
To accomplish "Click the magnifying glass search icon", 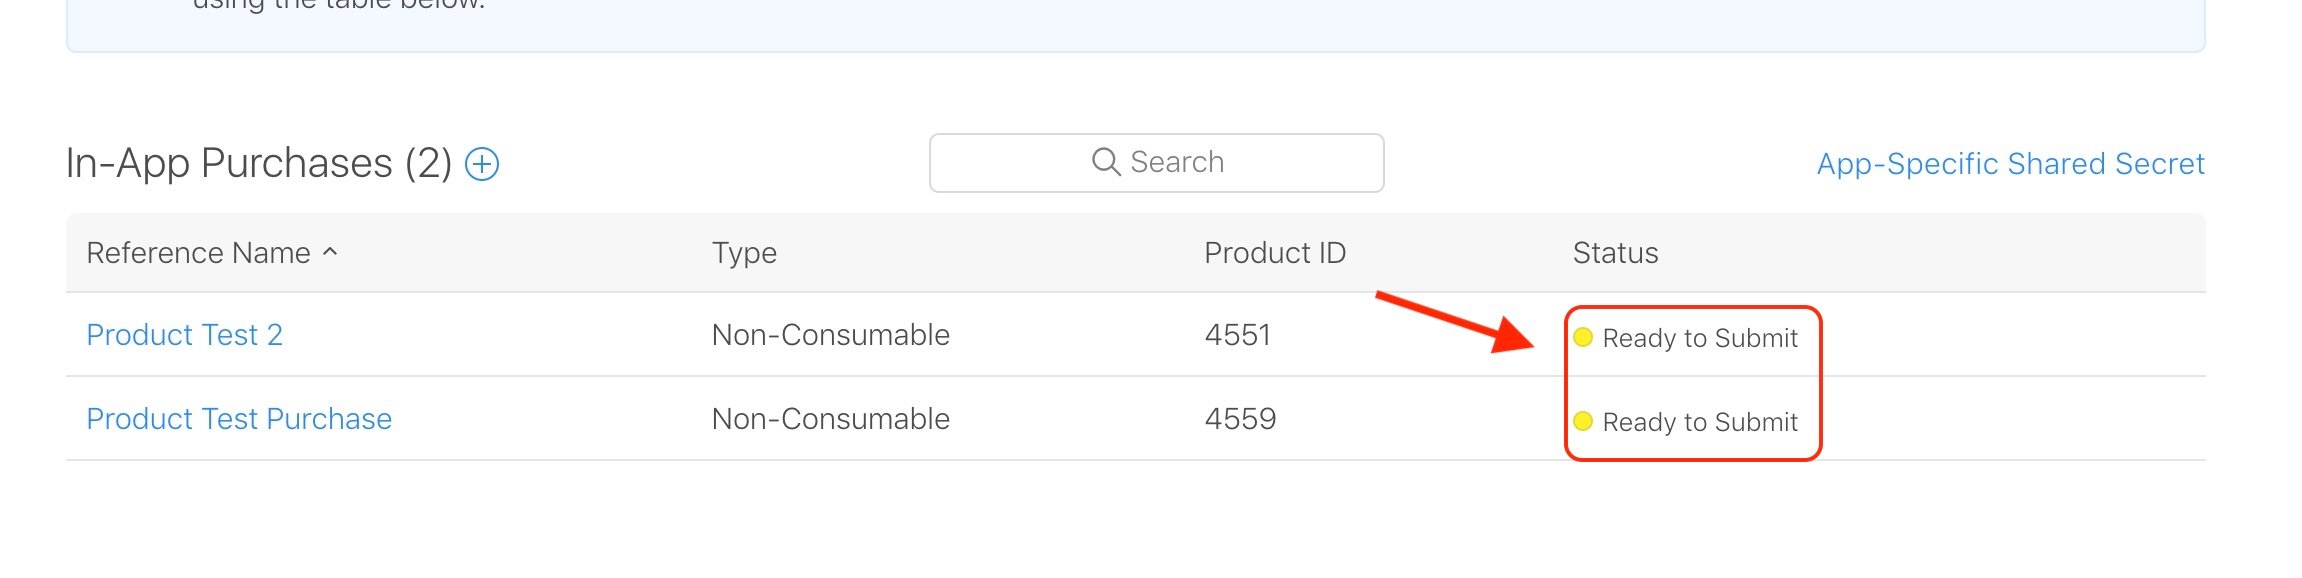I will point(1105,162).
